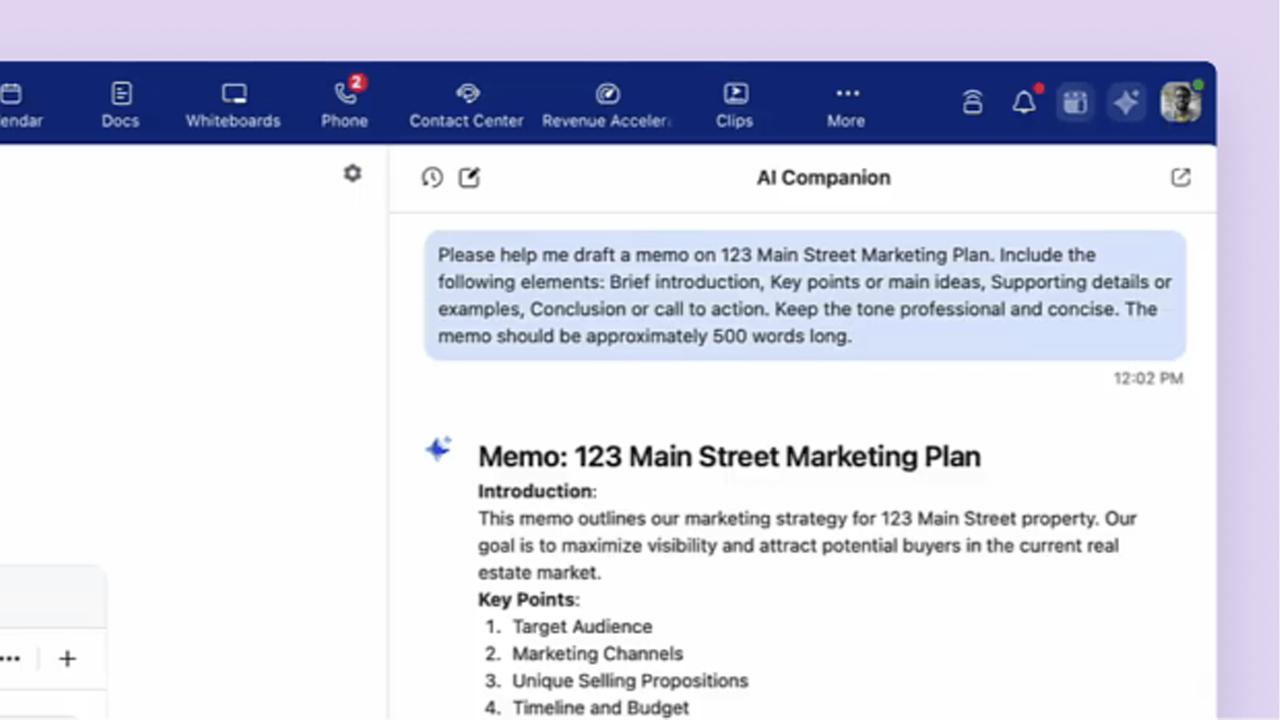The height and width of the screenshot is (720, 1280).
Task: Start a new AI Companion chat
Action: (469, 178)
